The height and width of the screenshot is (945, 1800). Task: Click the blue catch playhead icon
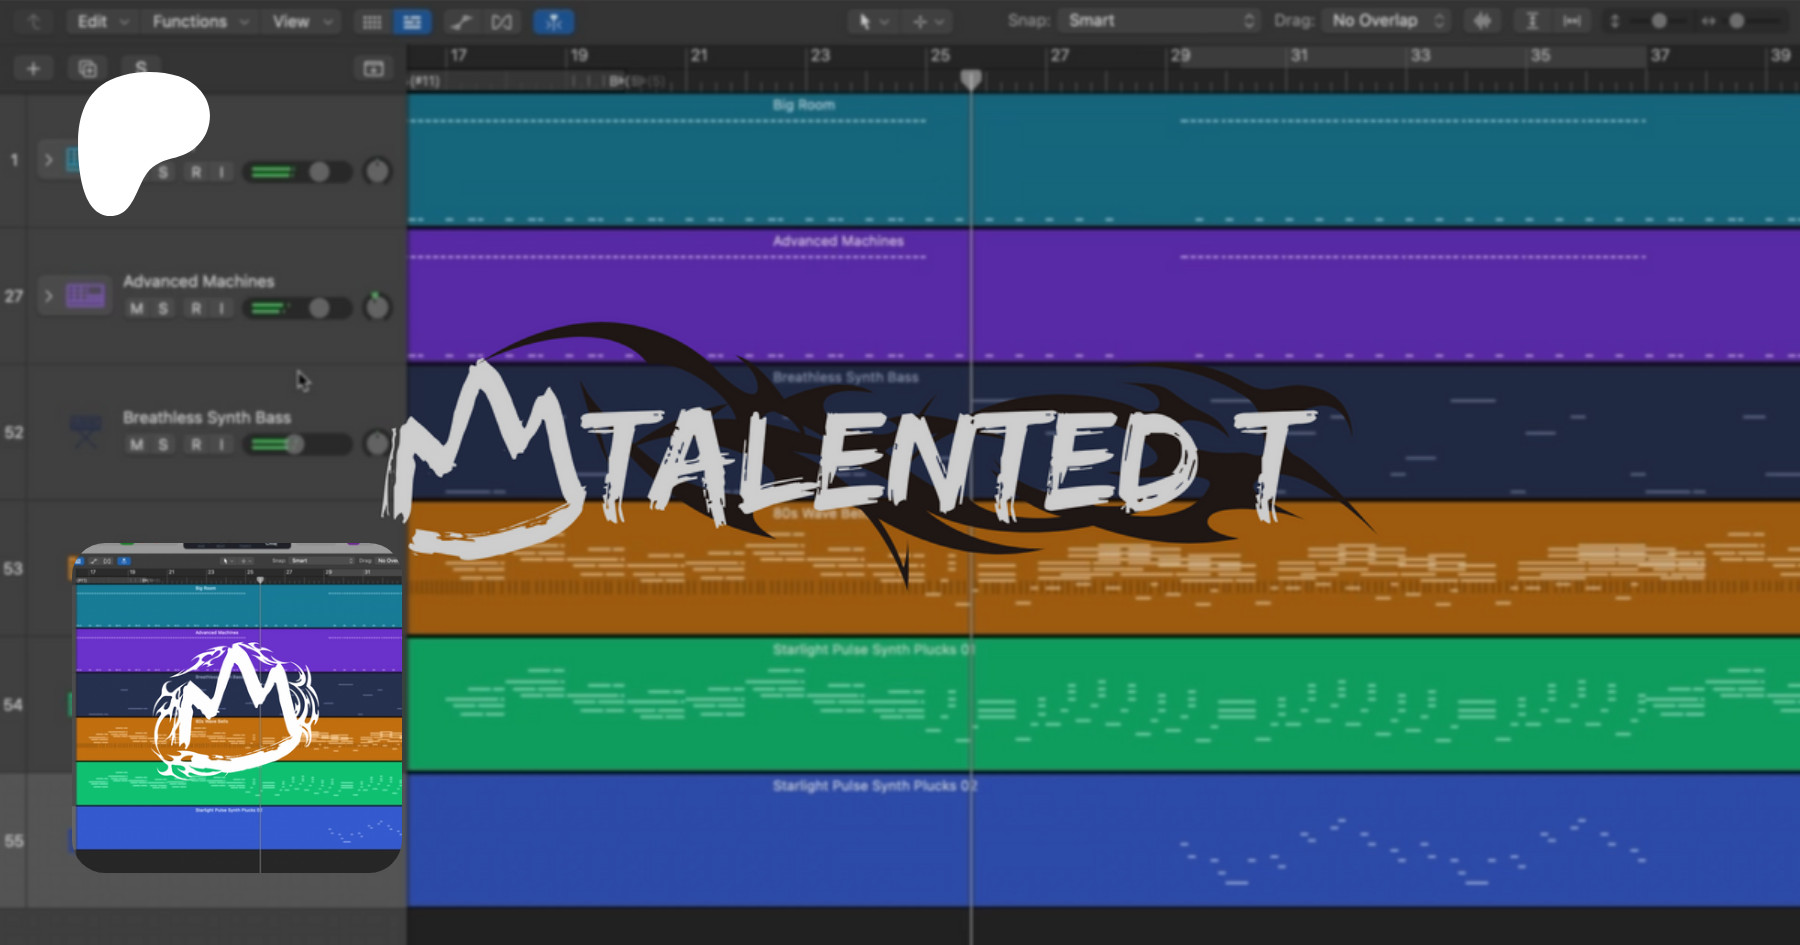coord(553,22)
